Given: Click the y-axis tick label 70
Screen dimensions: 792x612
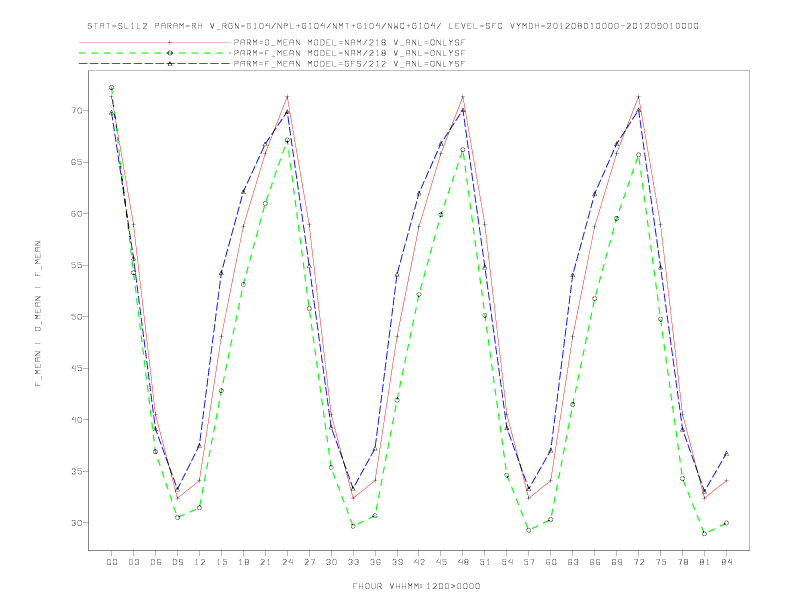Looking at the screenshot, I should [x=77, y=111].
